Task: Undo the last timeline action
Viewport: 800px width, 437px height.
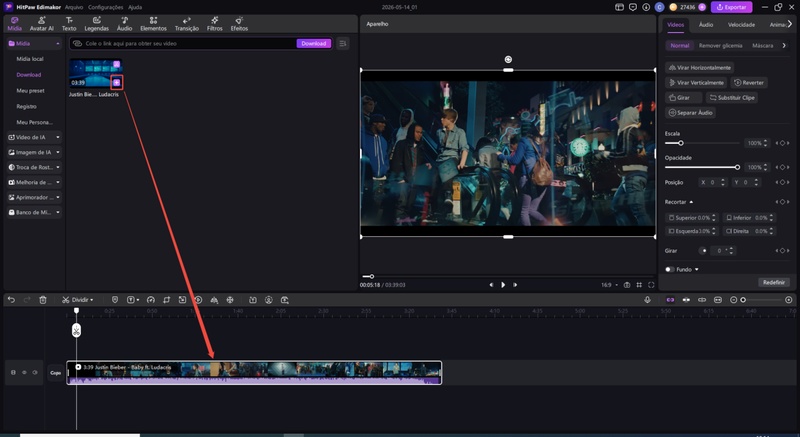Action: click(x=11, y=300)
